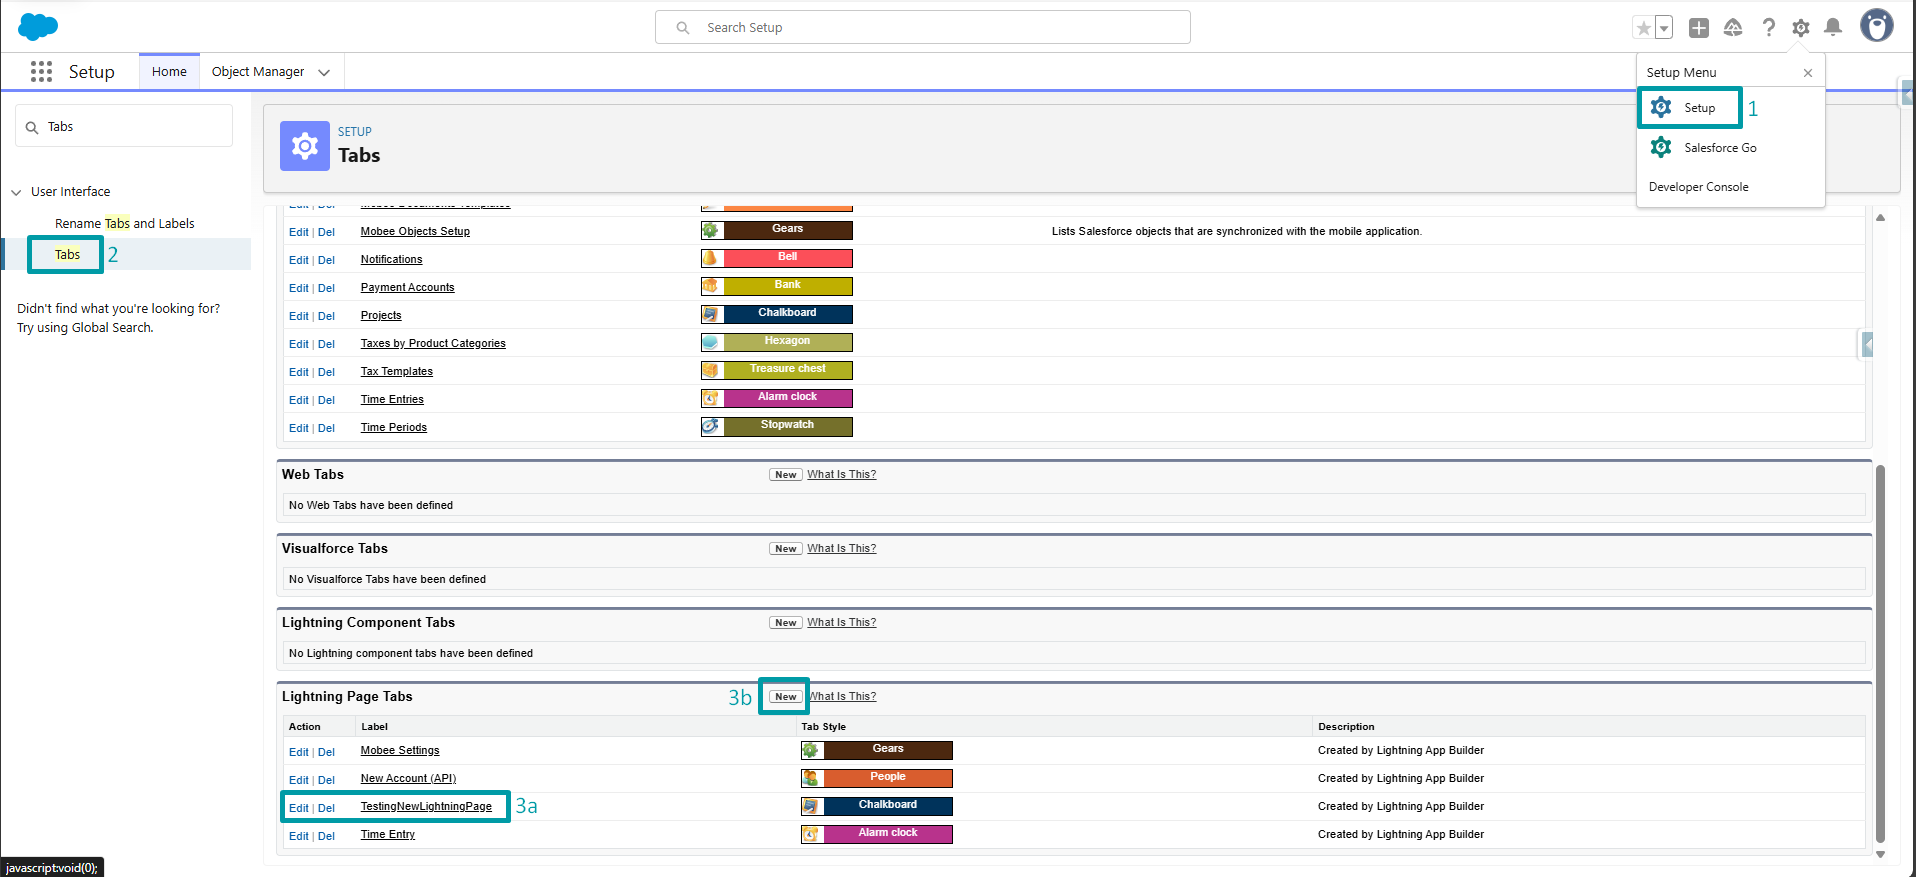Open global actions plus icon
The height and width of the screenshot is (877, 1916).
pos(1698,28)
